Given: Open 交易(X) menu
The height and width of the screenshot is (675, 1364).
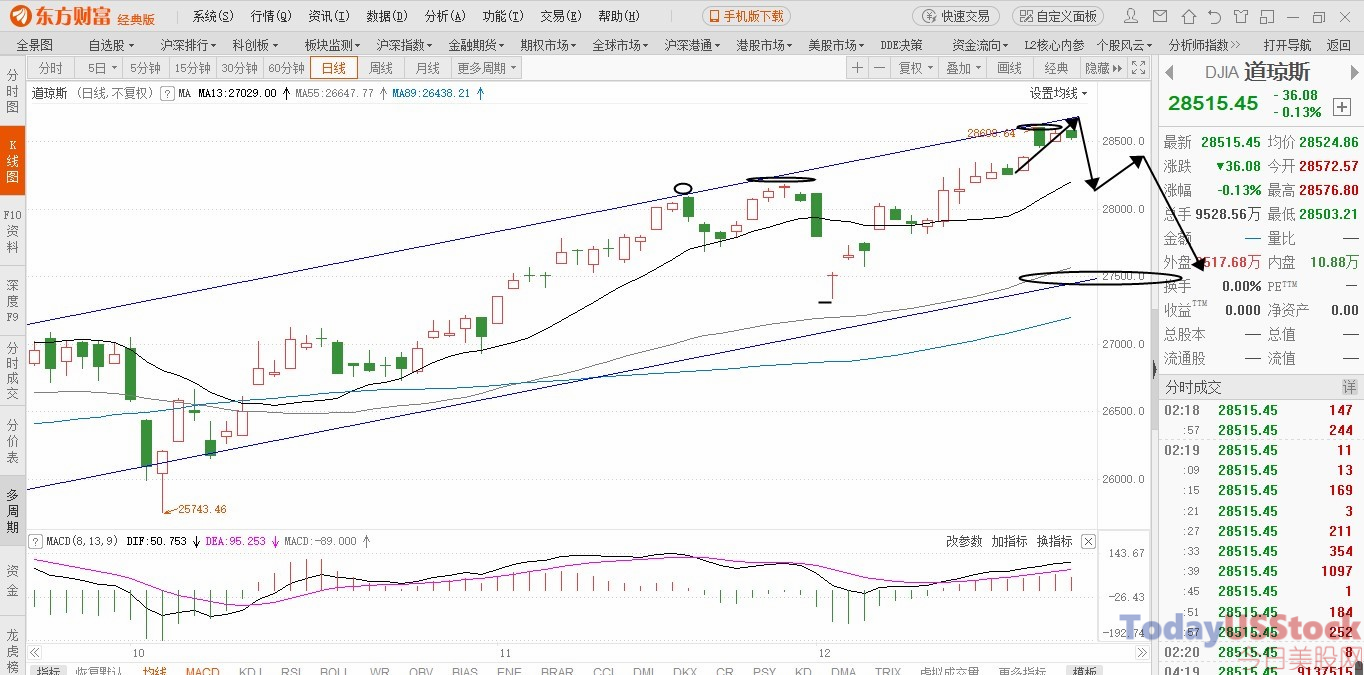Looking at the screenshot, I should tap(560, 16).
